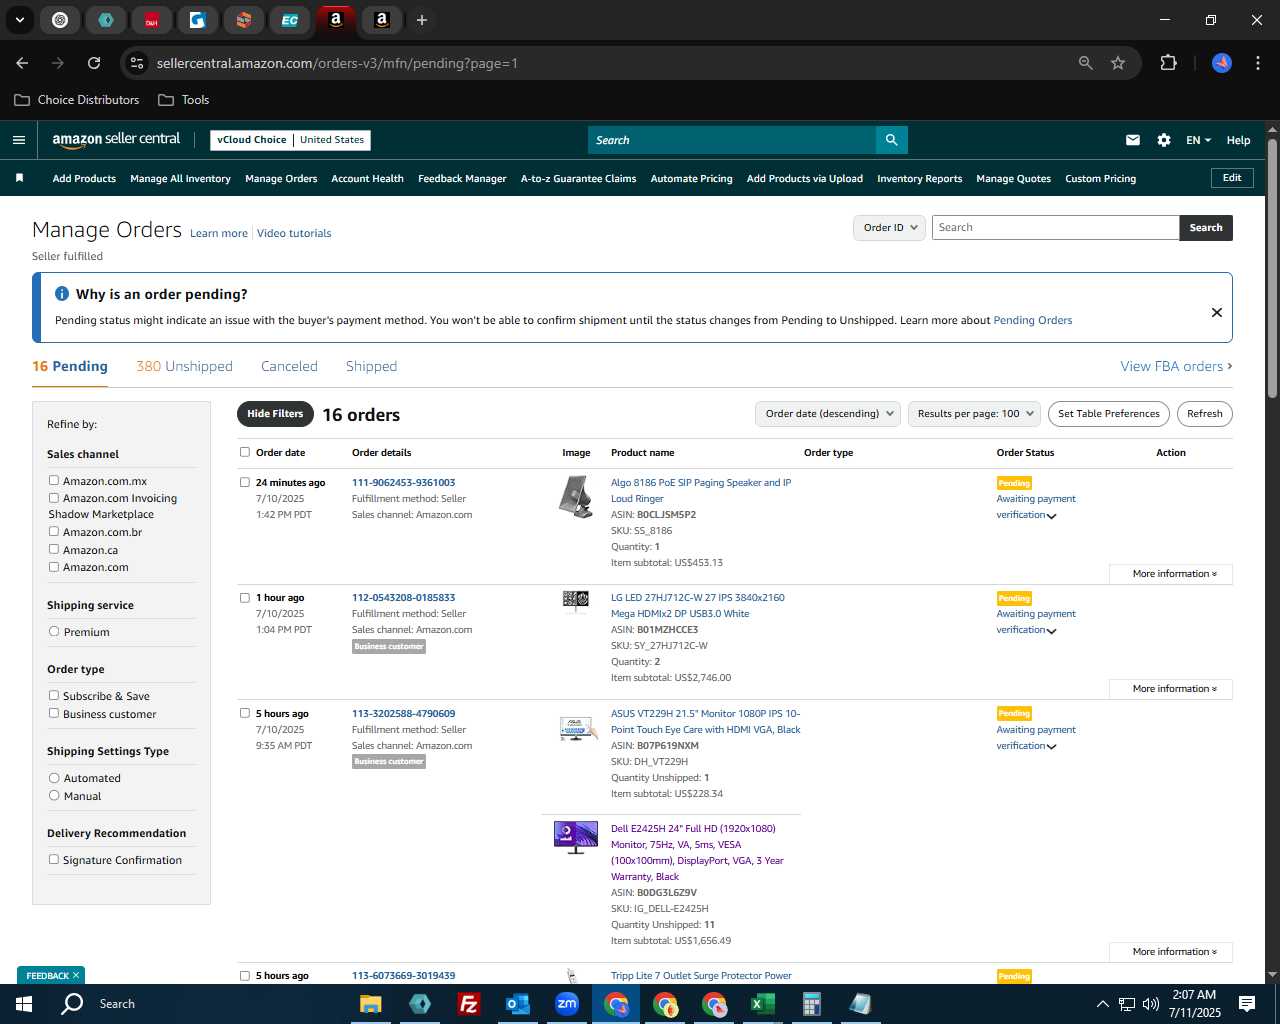
Task: Go back with browser back arrow
Action: [x=22, y=63]
